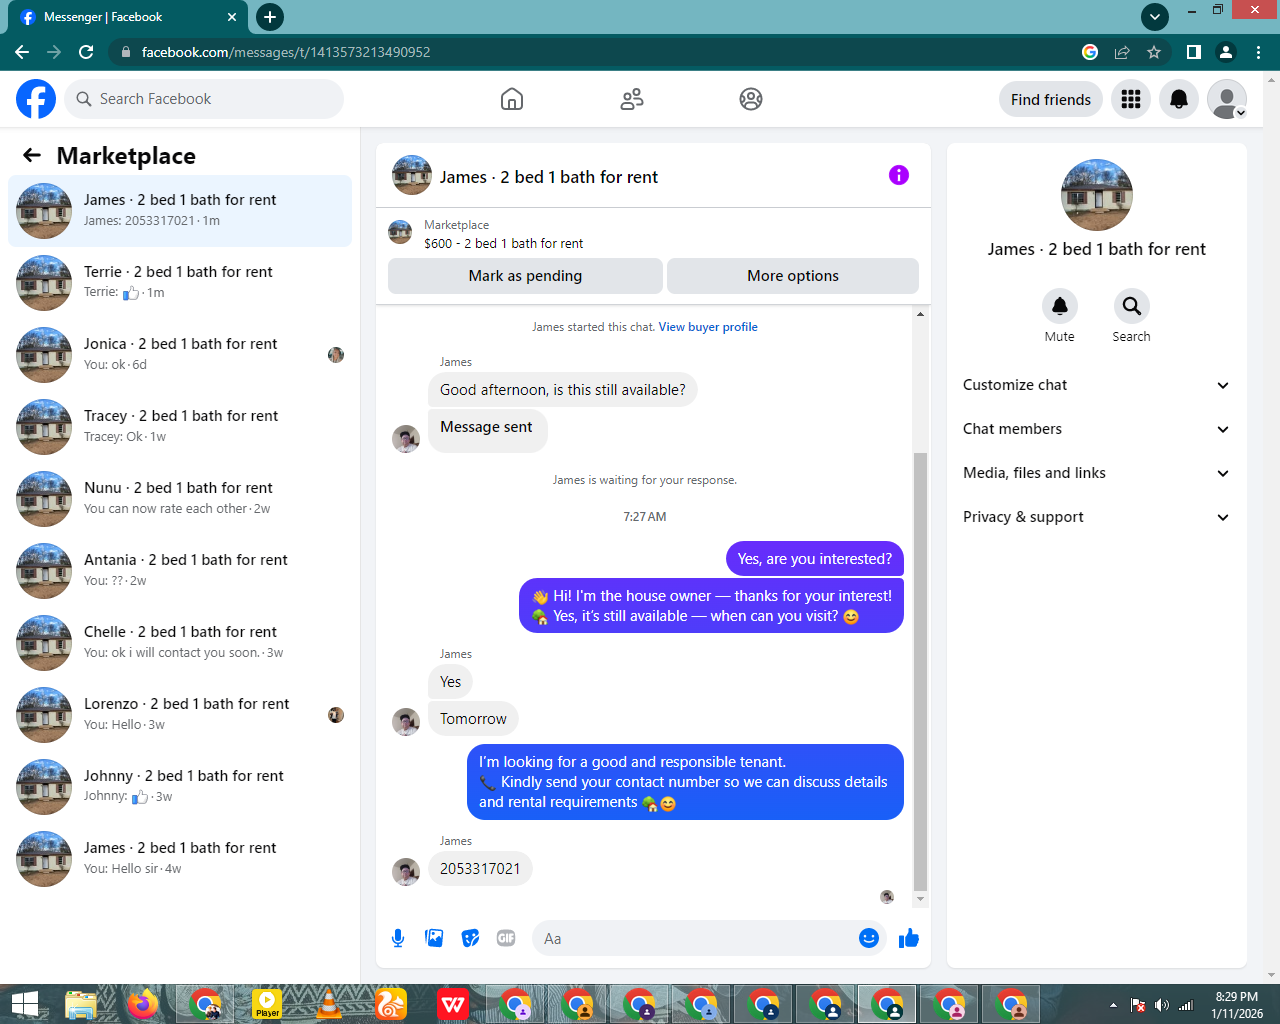Open a new browser tab
Viewport: 1280px width, 1024px height.
(x=269, y=17)
